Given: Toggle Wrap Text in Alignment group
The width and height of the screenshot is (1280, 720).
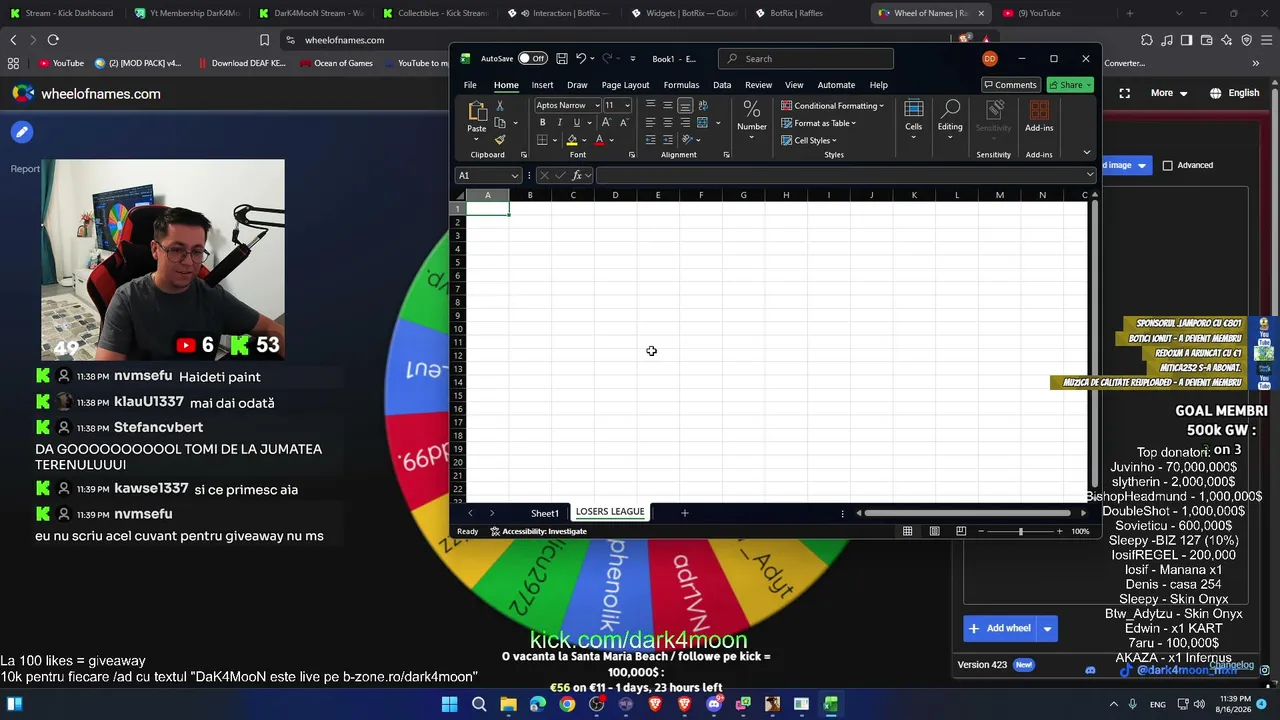Looking at the screenshot, I should [x=702, y=106].
